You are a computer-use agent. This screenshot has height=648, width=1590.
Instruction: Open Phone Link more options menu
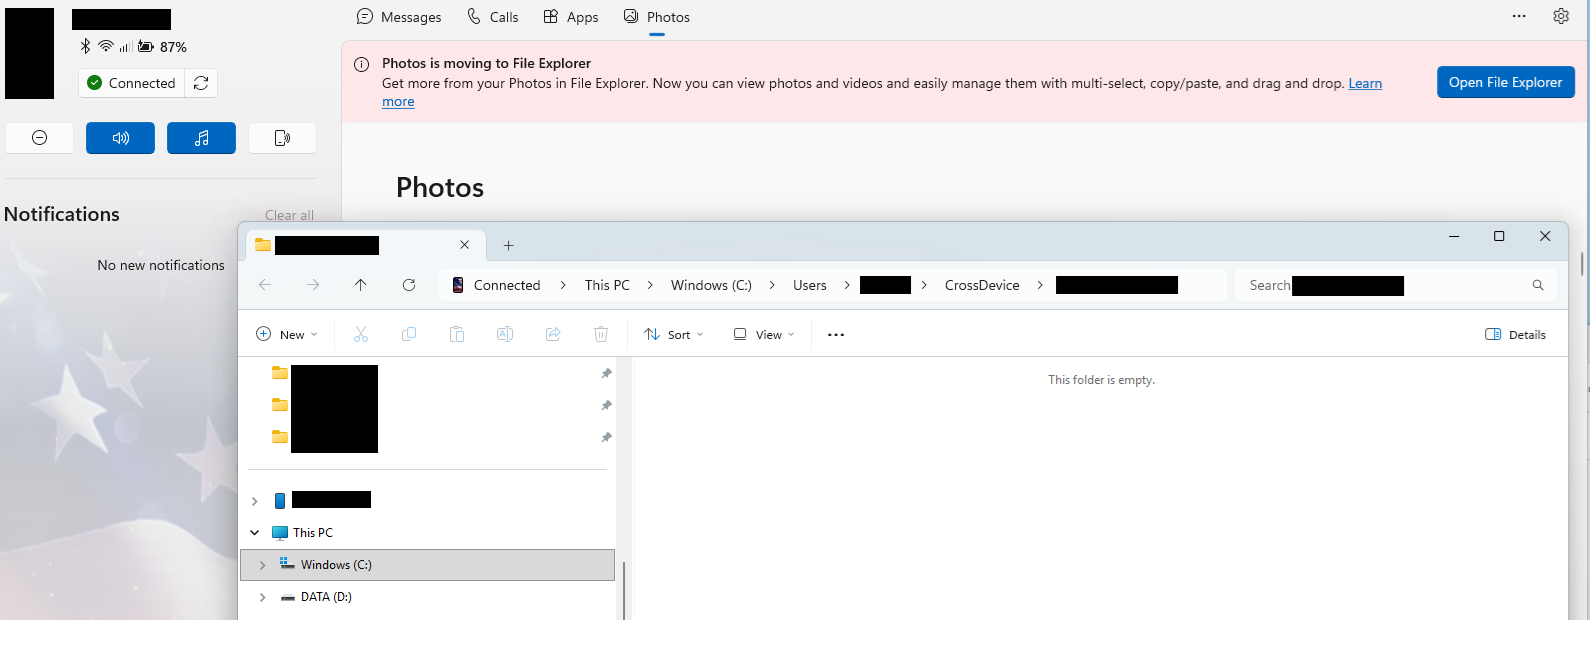(x=1519, y=16)
